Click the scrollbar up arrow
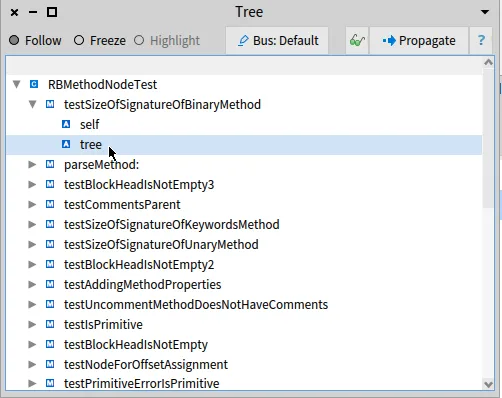 coord(488,62)
